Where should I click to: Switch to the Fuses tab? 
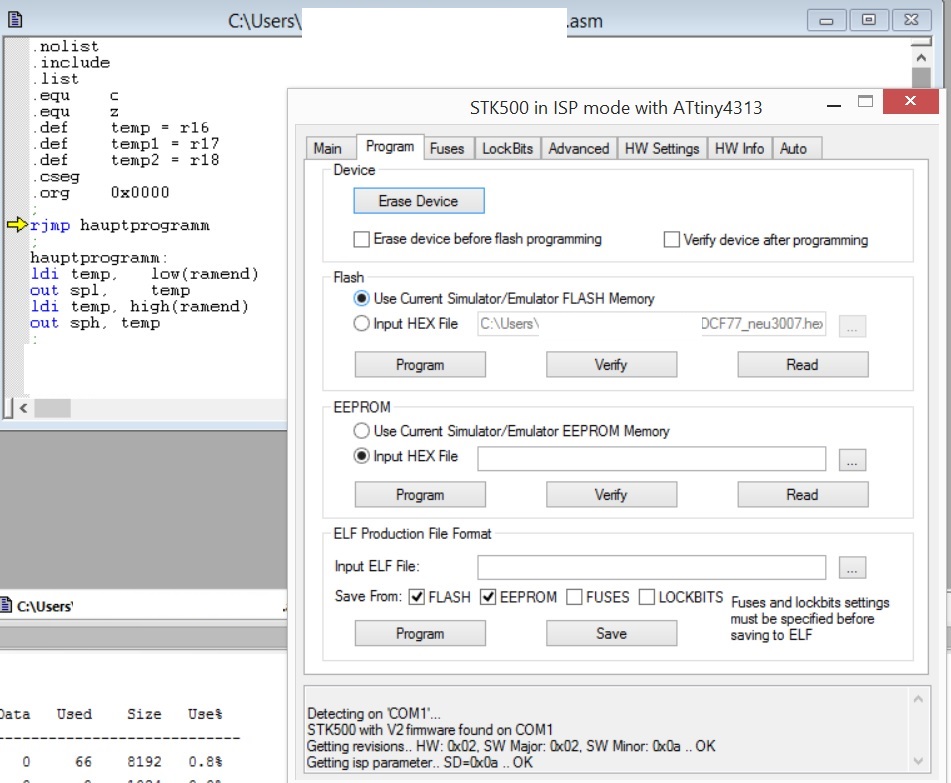[446, 147]
